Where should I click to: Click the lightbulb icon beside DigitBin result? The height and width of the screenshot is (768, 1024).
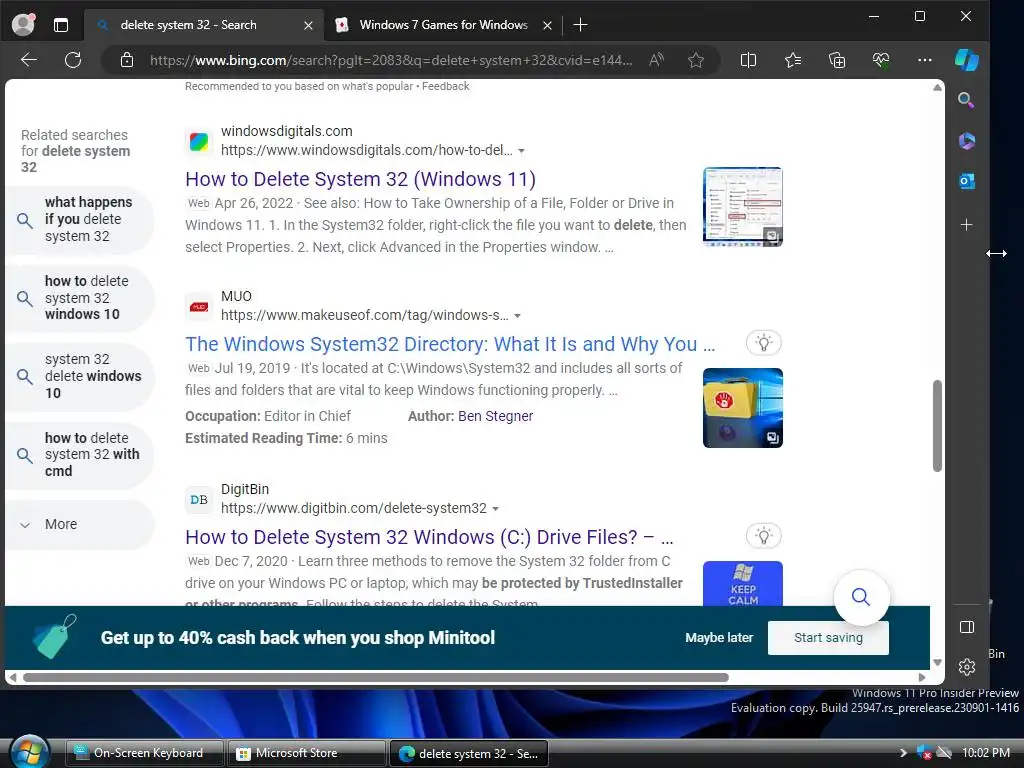point(763,536)
